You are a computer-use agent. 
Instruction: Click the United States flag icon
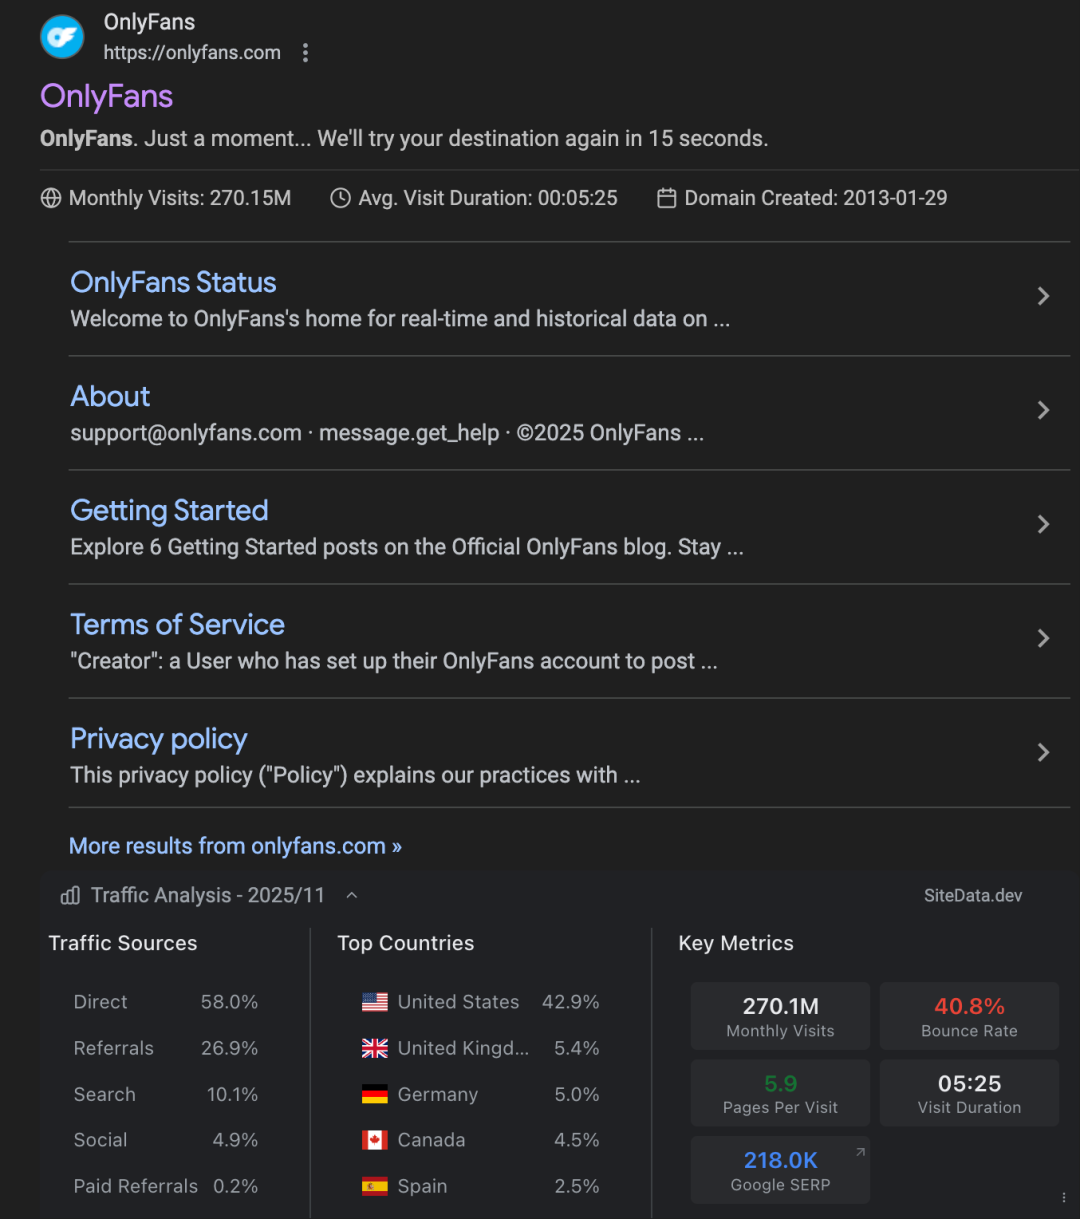[375, 1002]
